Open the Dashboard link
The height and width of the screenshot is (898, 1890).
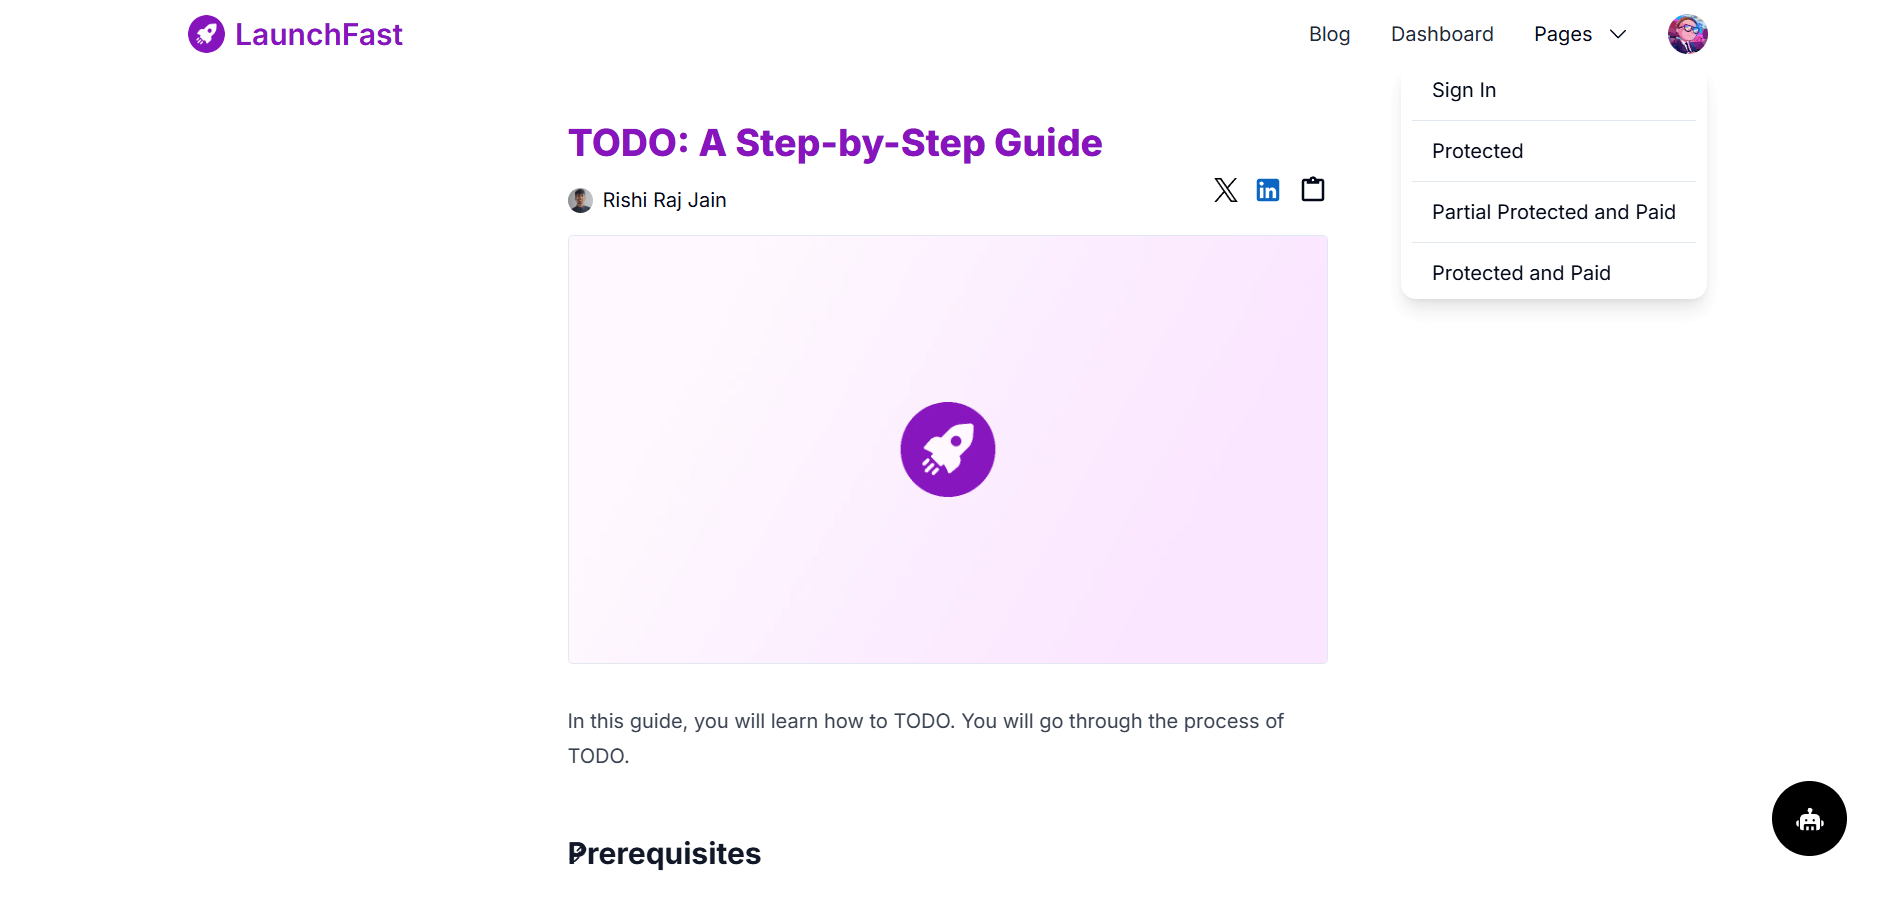tap(1442, 34)
